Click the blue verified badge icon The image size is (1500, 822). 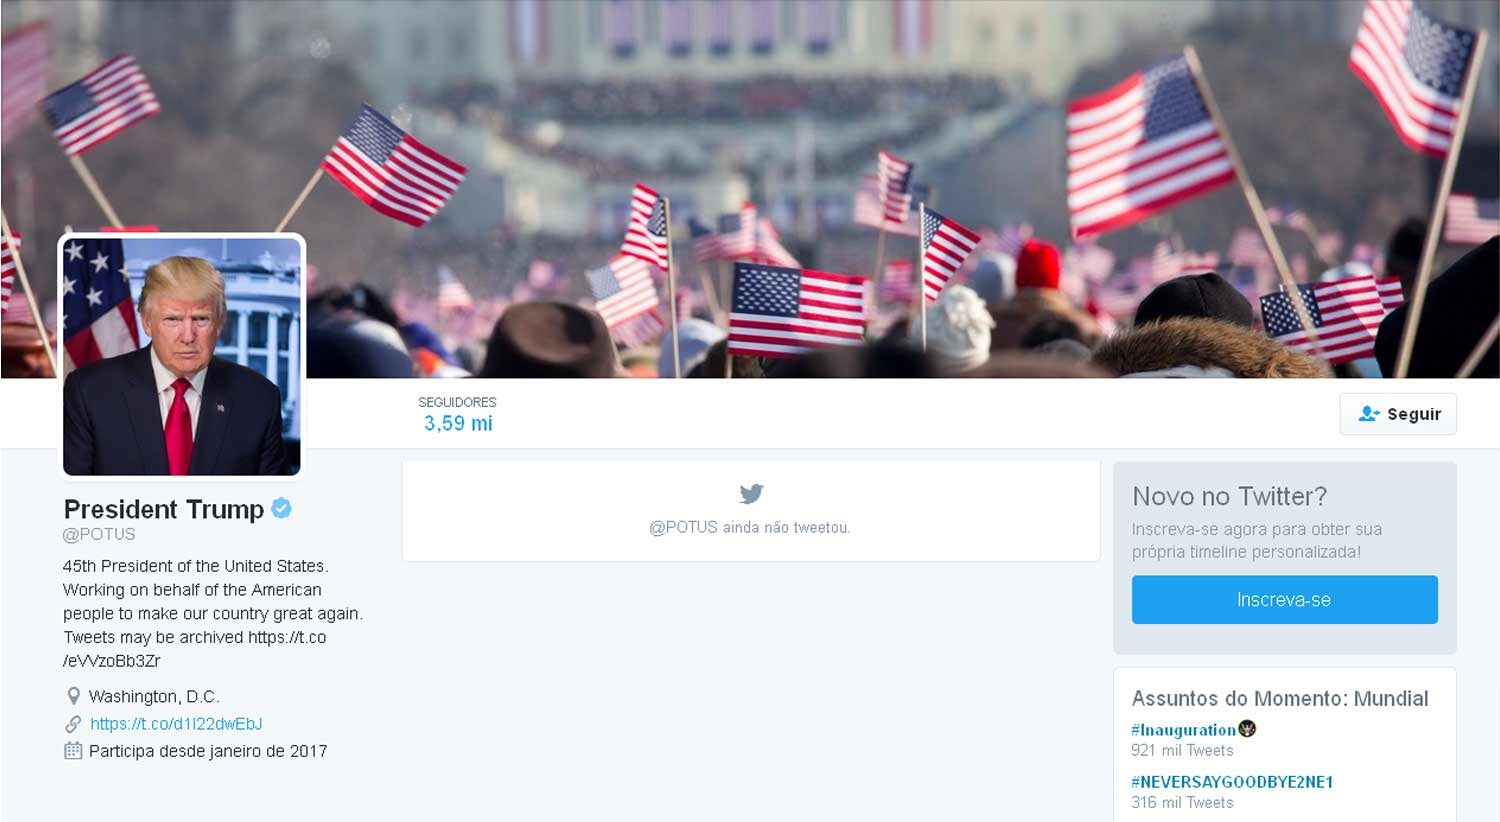(x=282, y=508)
